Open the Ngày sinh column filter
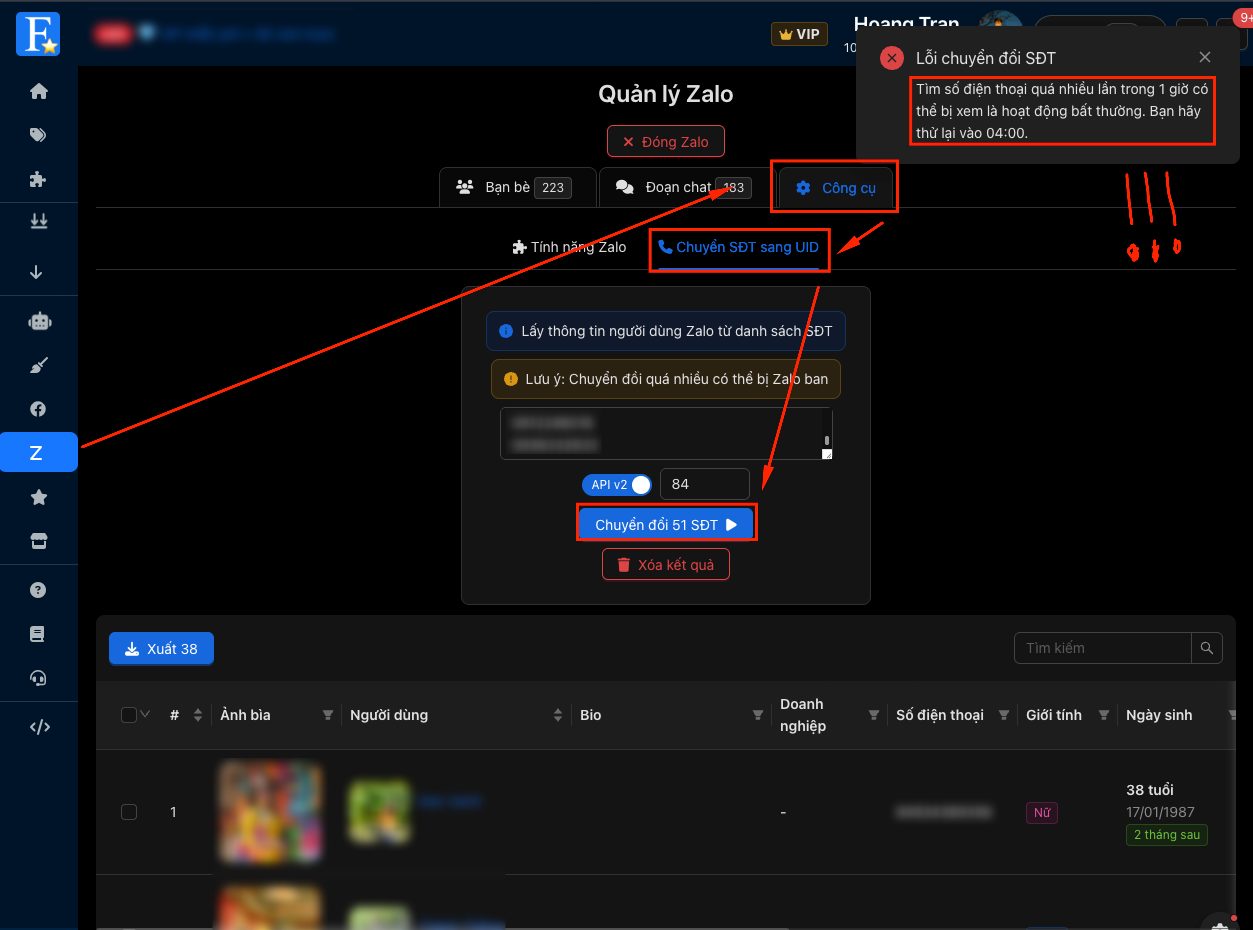1253x930 pixels. pyautogui.click(x=1231, y=715)
